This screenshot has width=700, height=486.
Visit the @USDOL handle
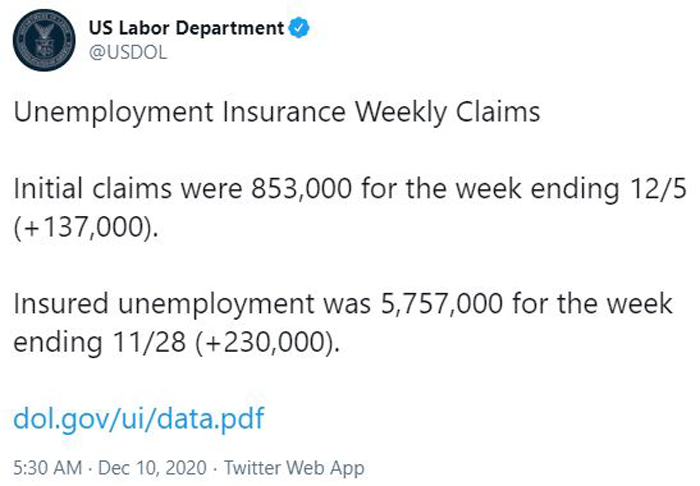click(128, 53)
